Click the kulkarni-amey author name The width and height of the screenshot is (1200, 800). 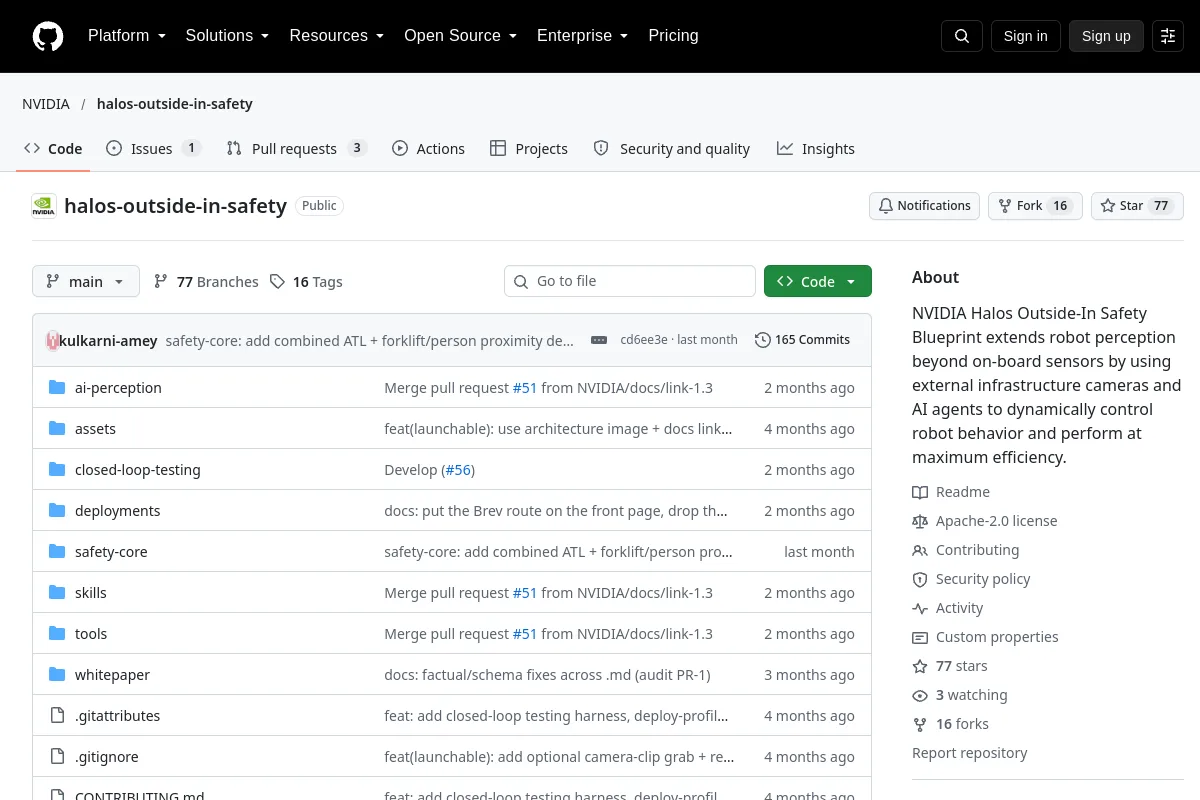pos(109,340)
